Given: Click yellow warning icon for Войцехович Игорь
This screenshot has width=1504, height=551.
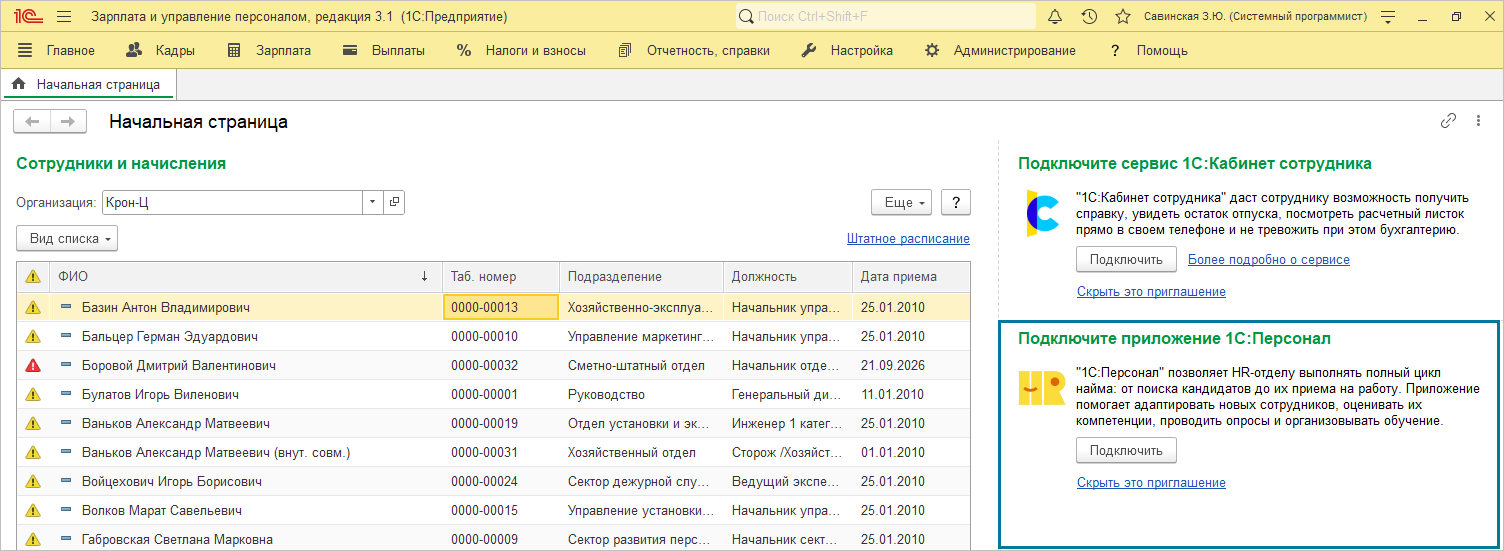Looking at the screenshot, I should (x=33, y=482).
